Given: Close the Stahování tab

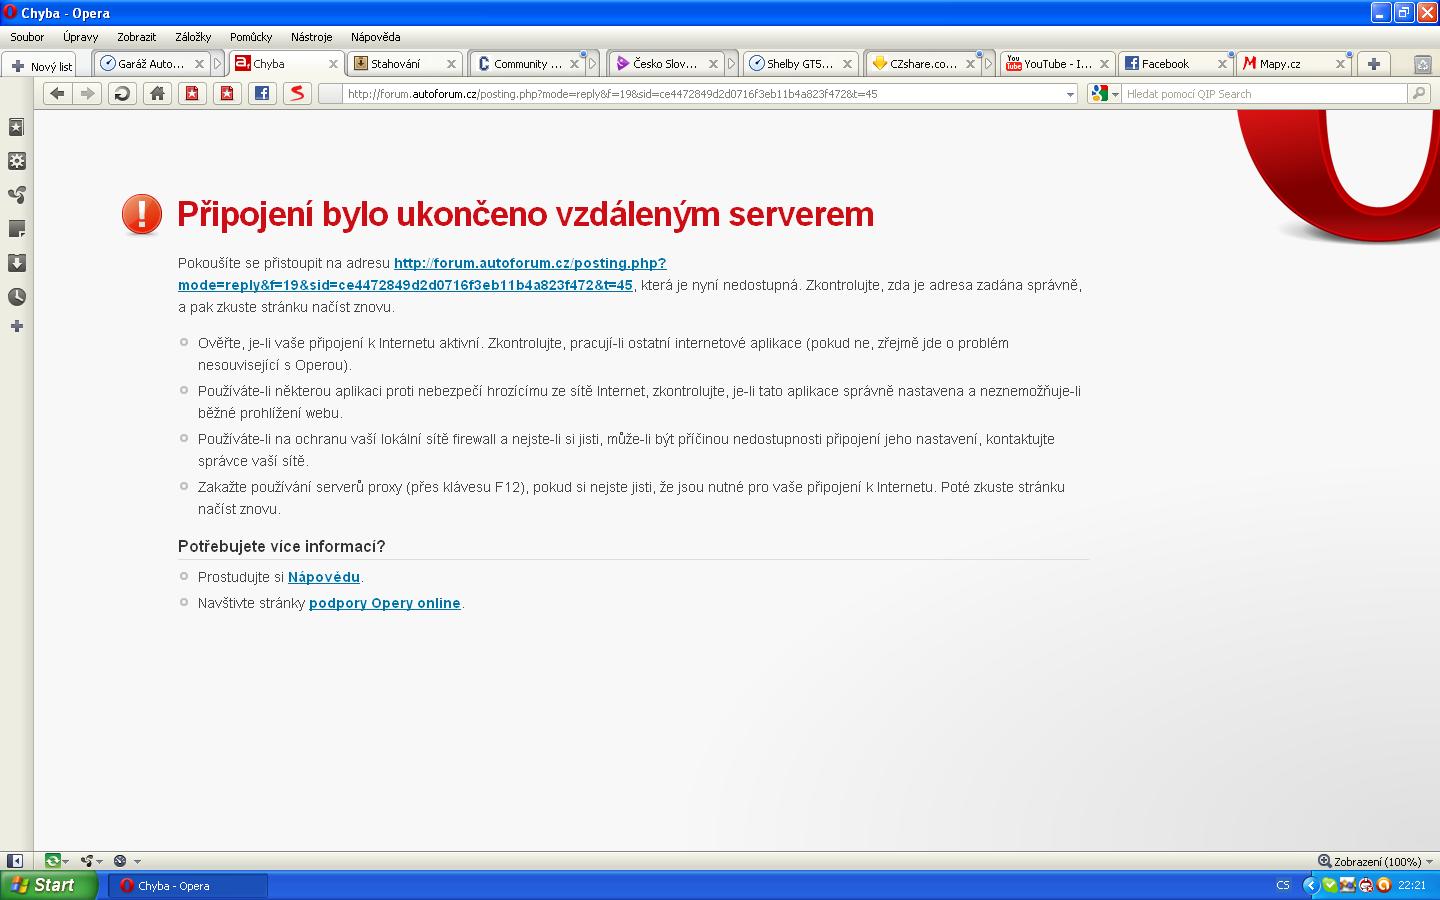Looking at the screenshot, I should point(451,64).
